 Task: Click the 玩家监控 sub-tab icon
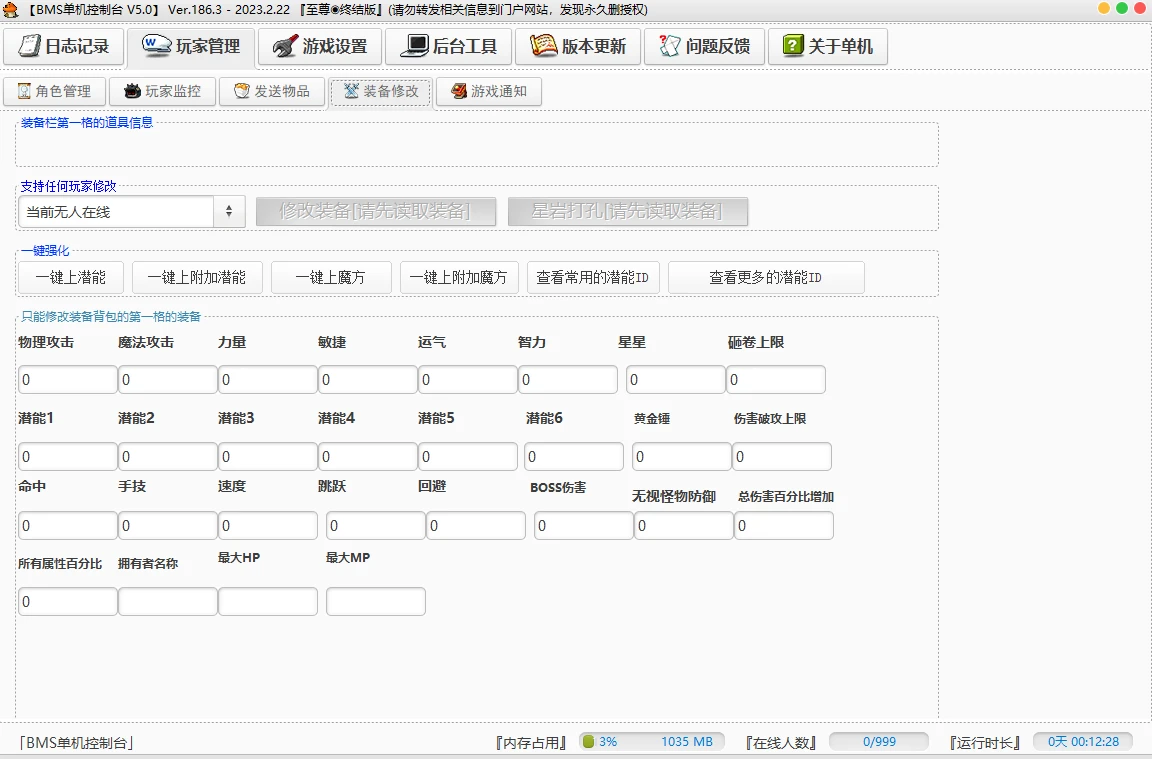[x=132, y=91]
